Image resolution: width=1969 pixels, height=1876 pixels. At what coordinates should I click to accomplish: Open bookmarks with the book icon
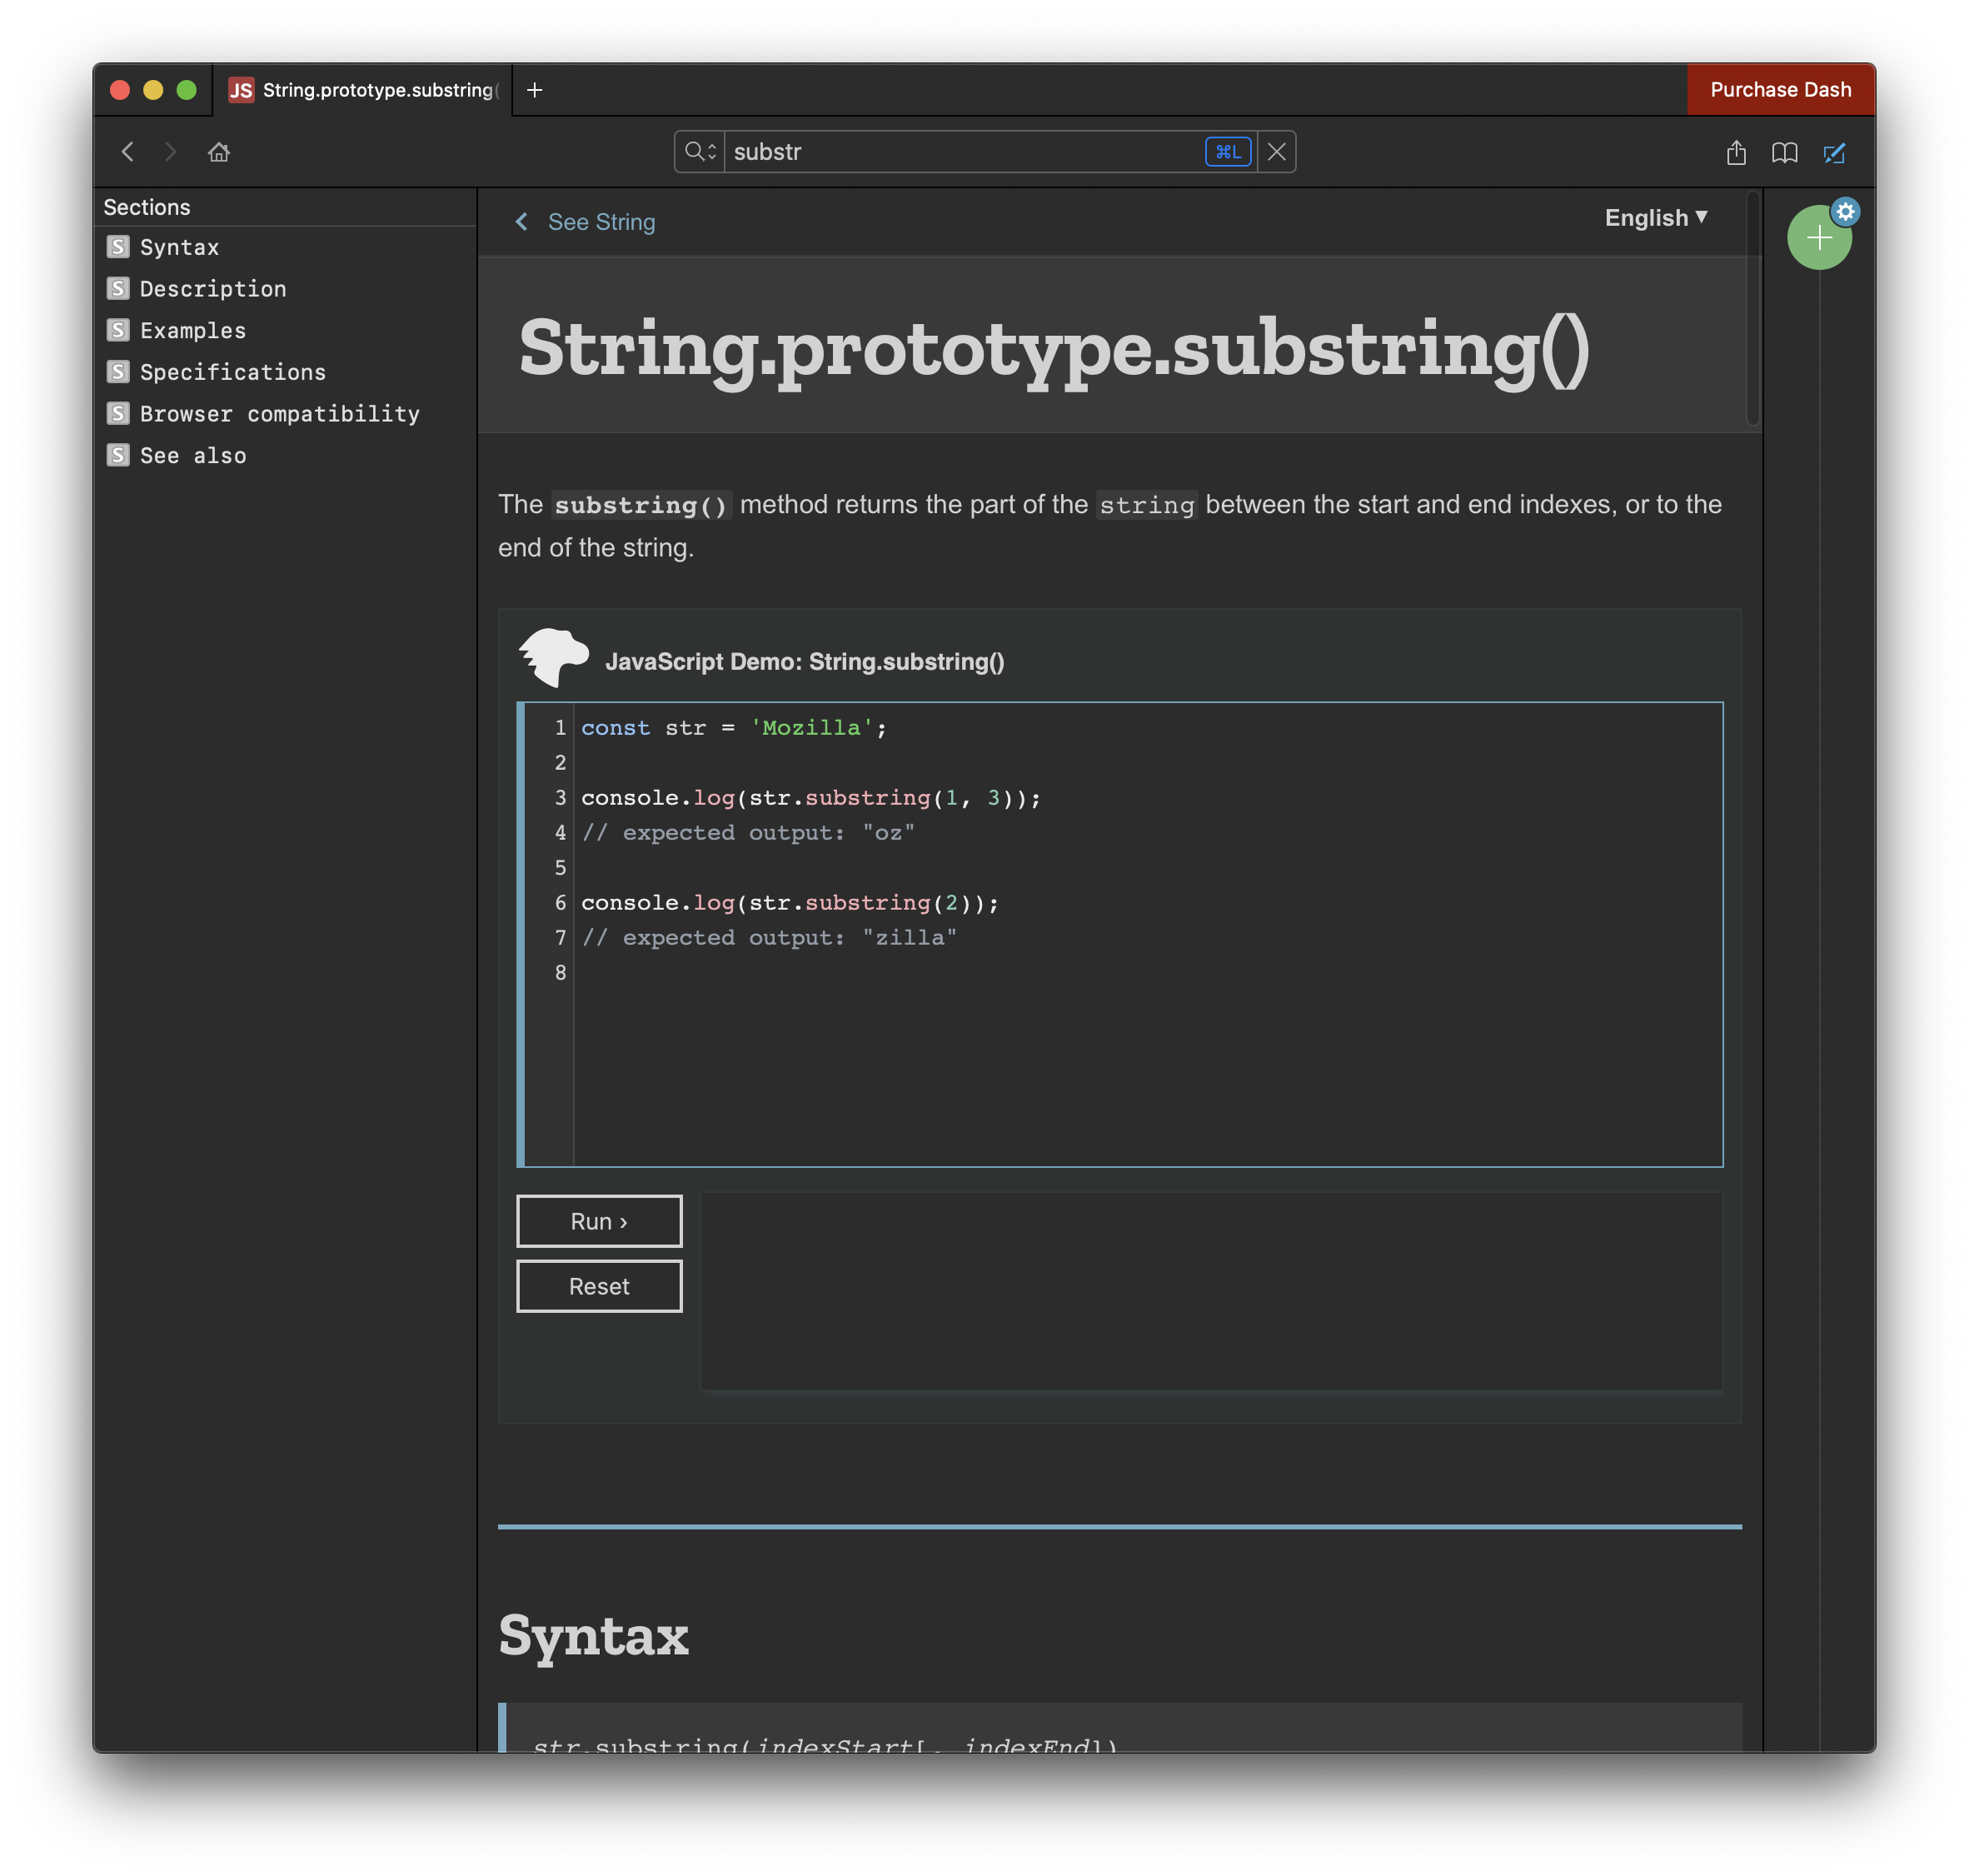click(1784, 152)
